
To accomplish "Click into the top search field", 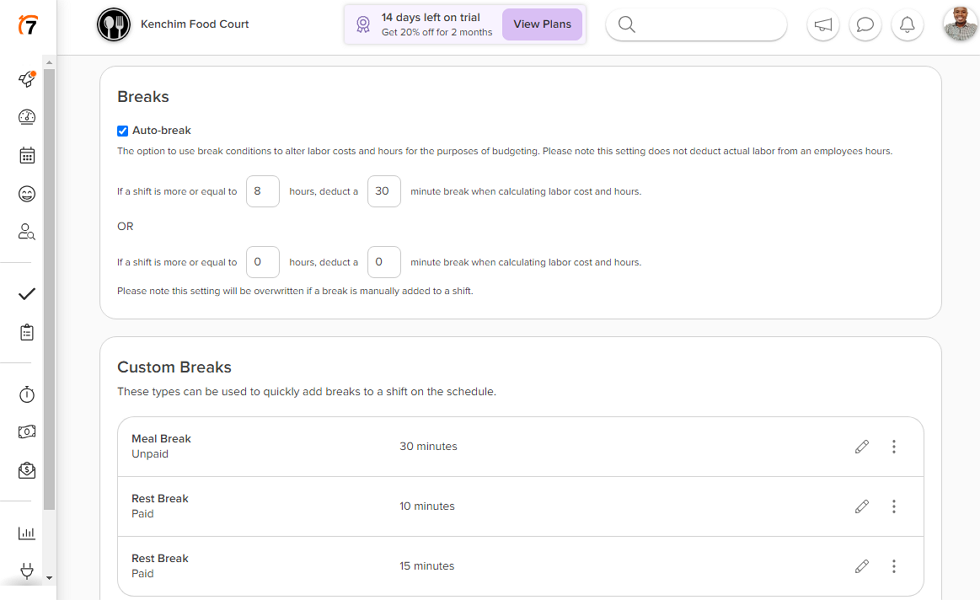I will tap(696, 24).
